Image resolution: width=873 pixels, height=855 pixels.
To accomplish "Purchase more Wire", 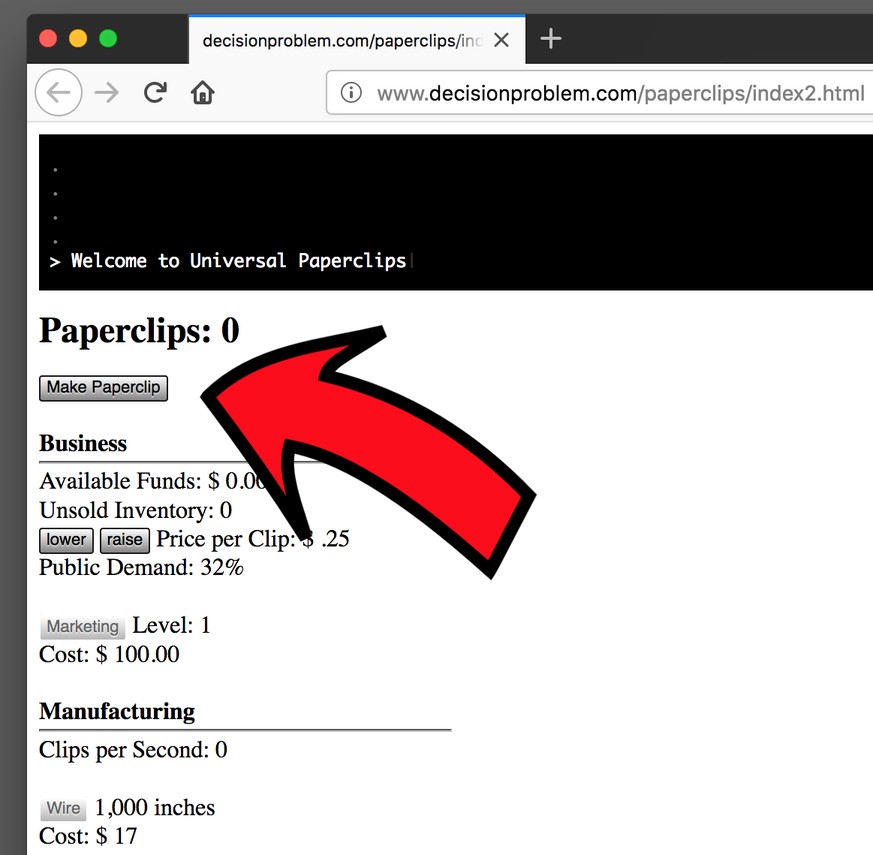I will click(x=63, y=808).
